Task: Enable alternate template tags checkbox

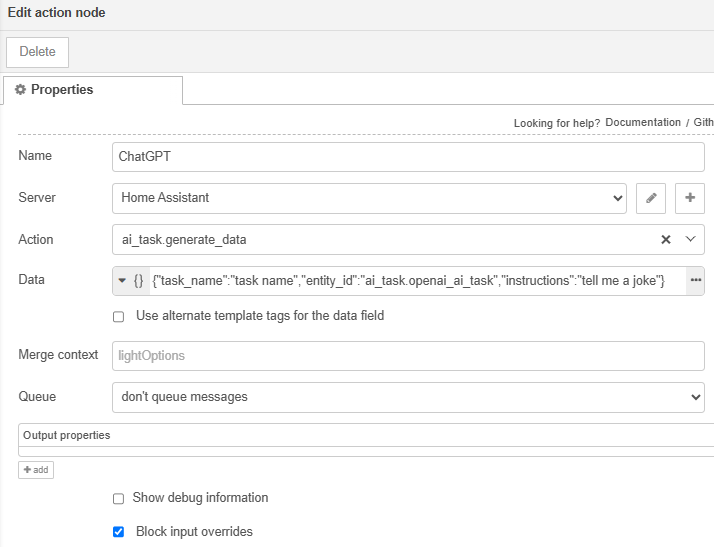Action: (x=118, y=316)
